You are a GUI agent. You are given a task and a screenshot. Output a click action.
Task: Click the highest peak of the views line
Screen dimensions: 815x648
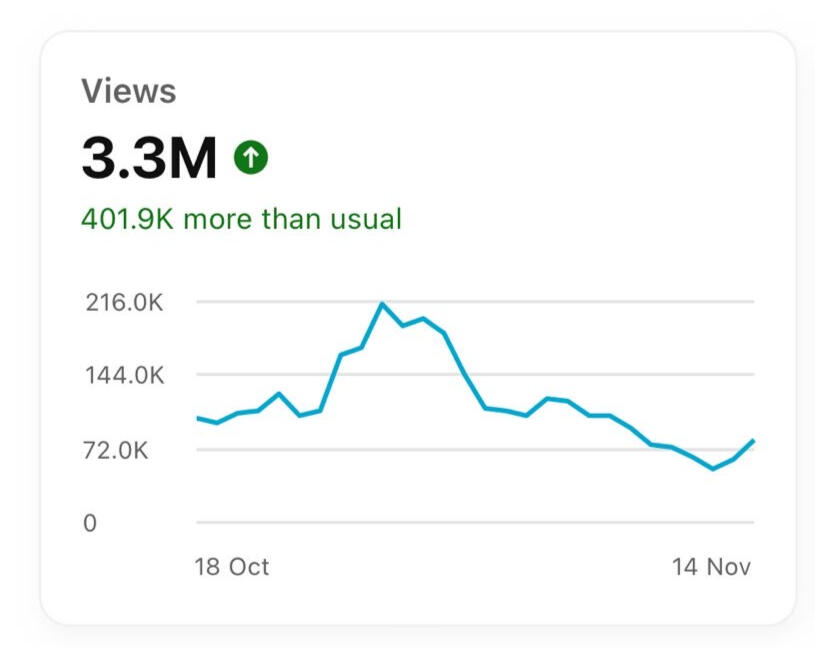tap(382, 304)
